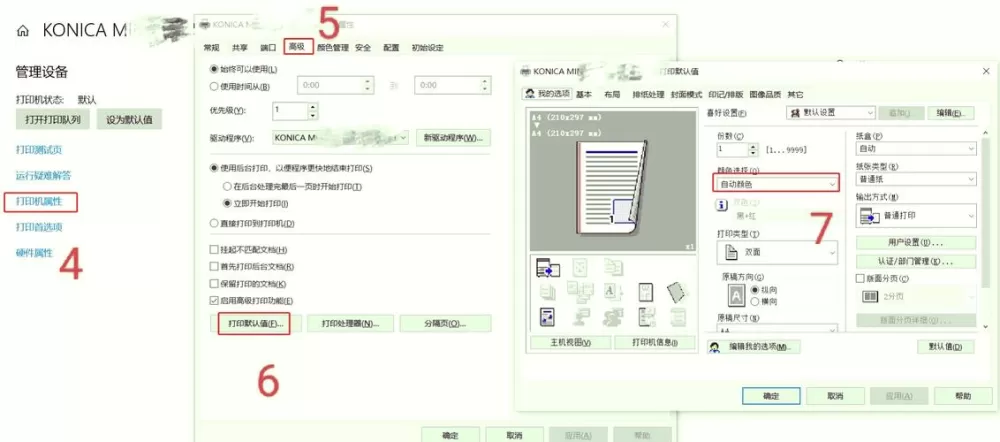Open 基本 tab in 打印默认值 window
Screen dimensions: 1000x442
(584, 94)
